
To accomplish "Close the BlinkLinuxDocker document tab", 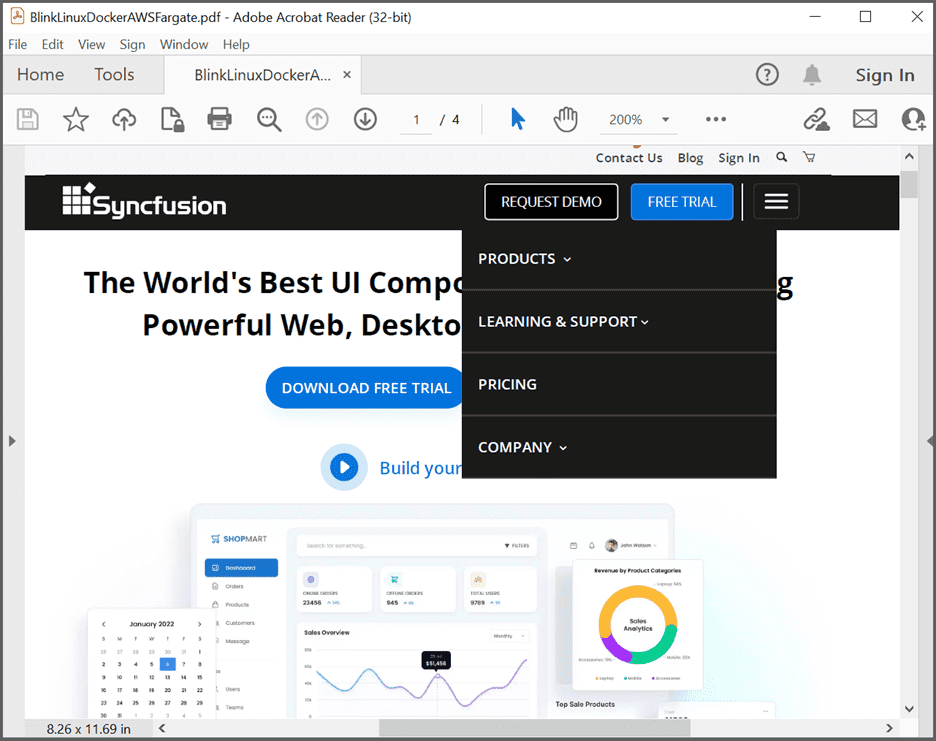I will 347,75.
